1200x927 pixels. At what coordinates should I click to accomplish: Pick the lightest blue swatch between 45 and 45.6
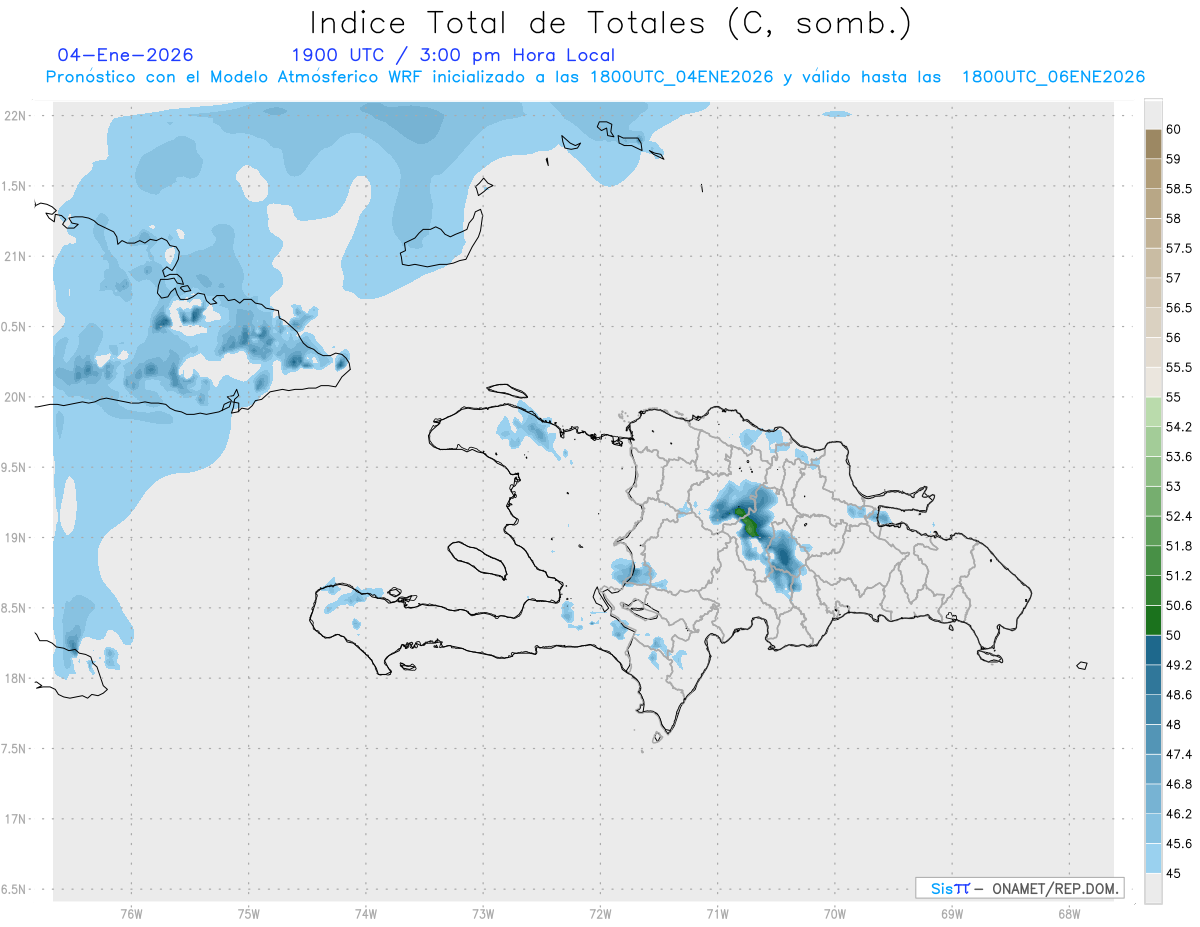click(x=1153, y=858)
